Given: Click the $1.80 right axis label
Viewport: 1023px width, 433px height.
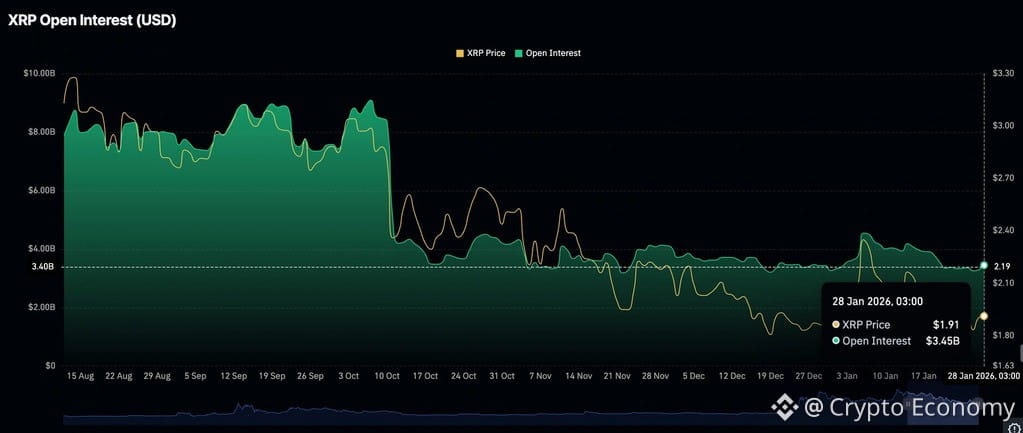Looking at the screenshot, I should coord(1002,335).
